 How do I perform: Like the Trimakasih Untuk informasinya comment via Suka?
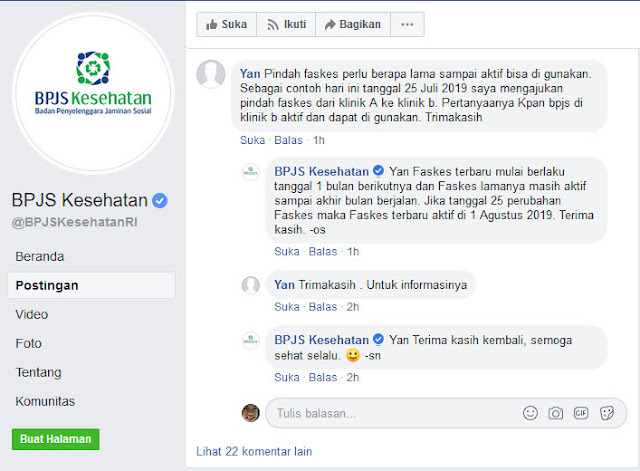pyautogui.click(x=287, y=307)
